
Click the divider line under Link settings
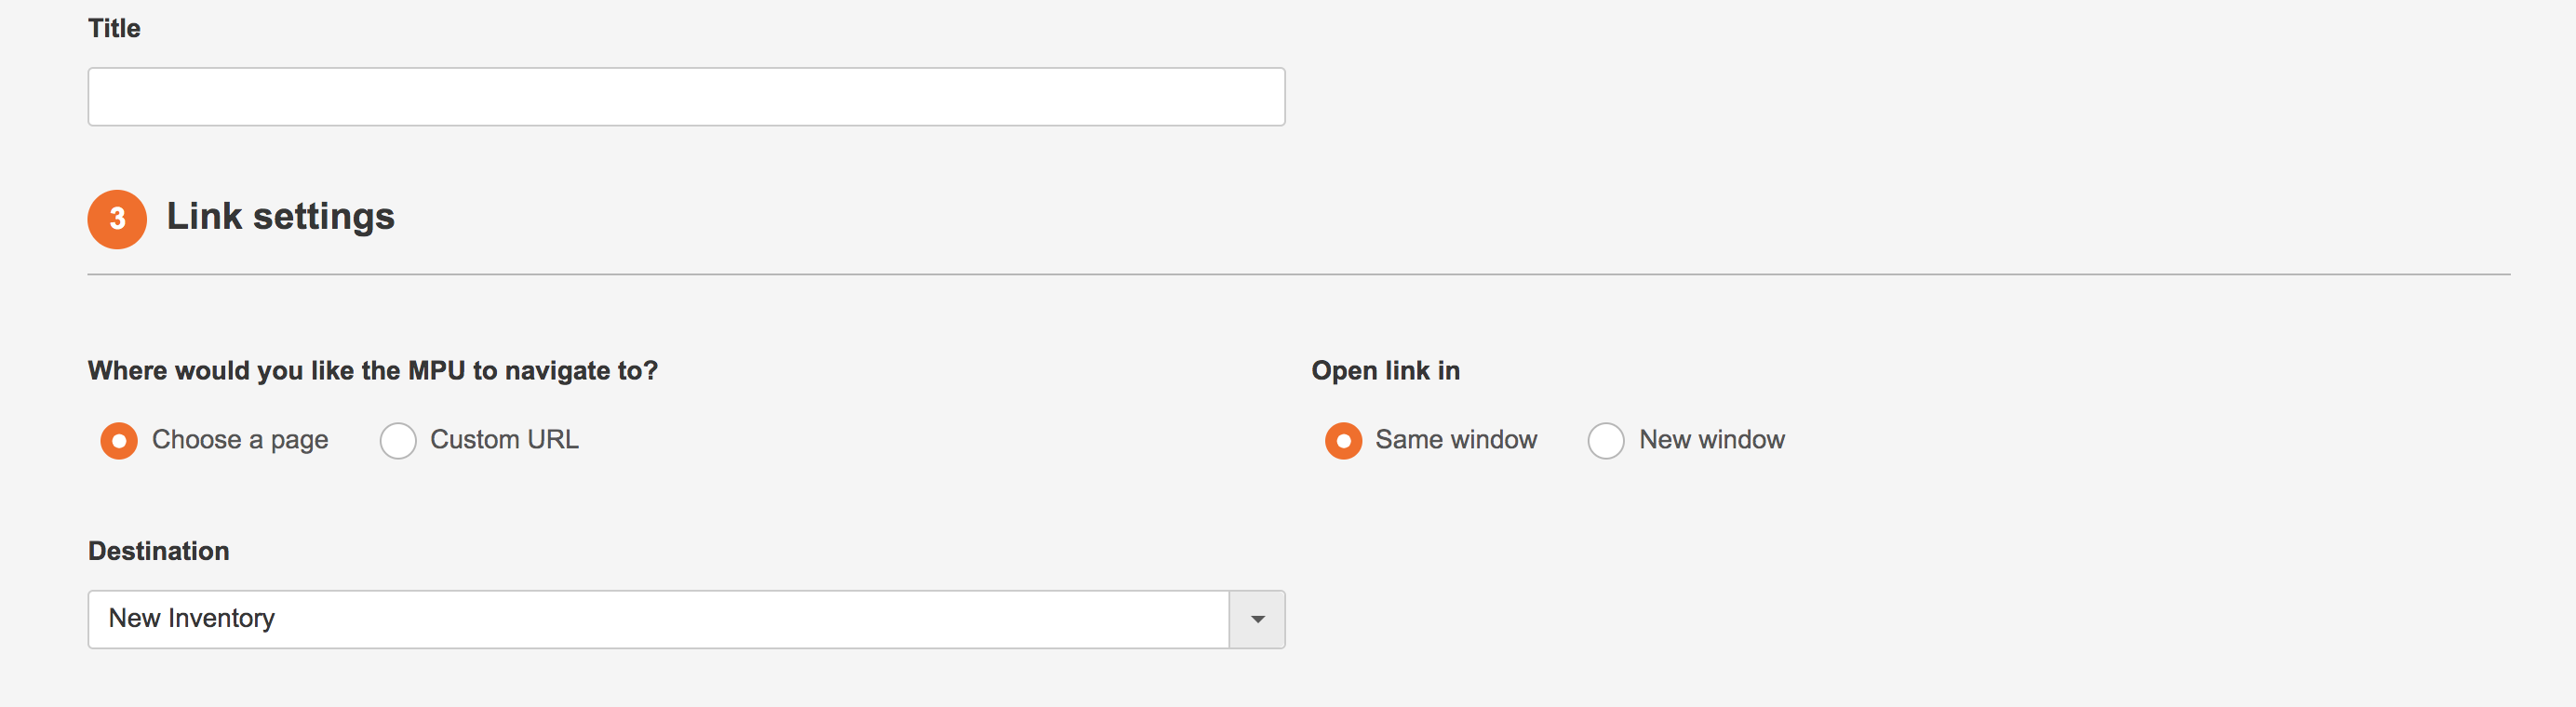pos(1298,274)
